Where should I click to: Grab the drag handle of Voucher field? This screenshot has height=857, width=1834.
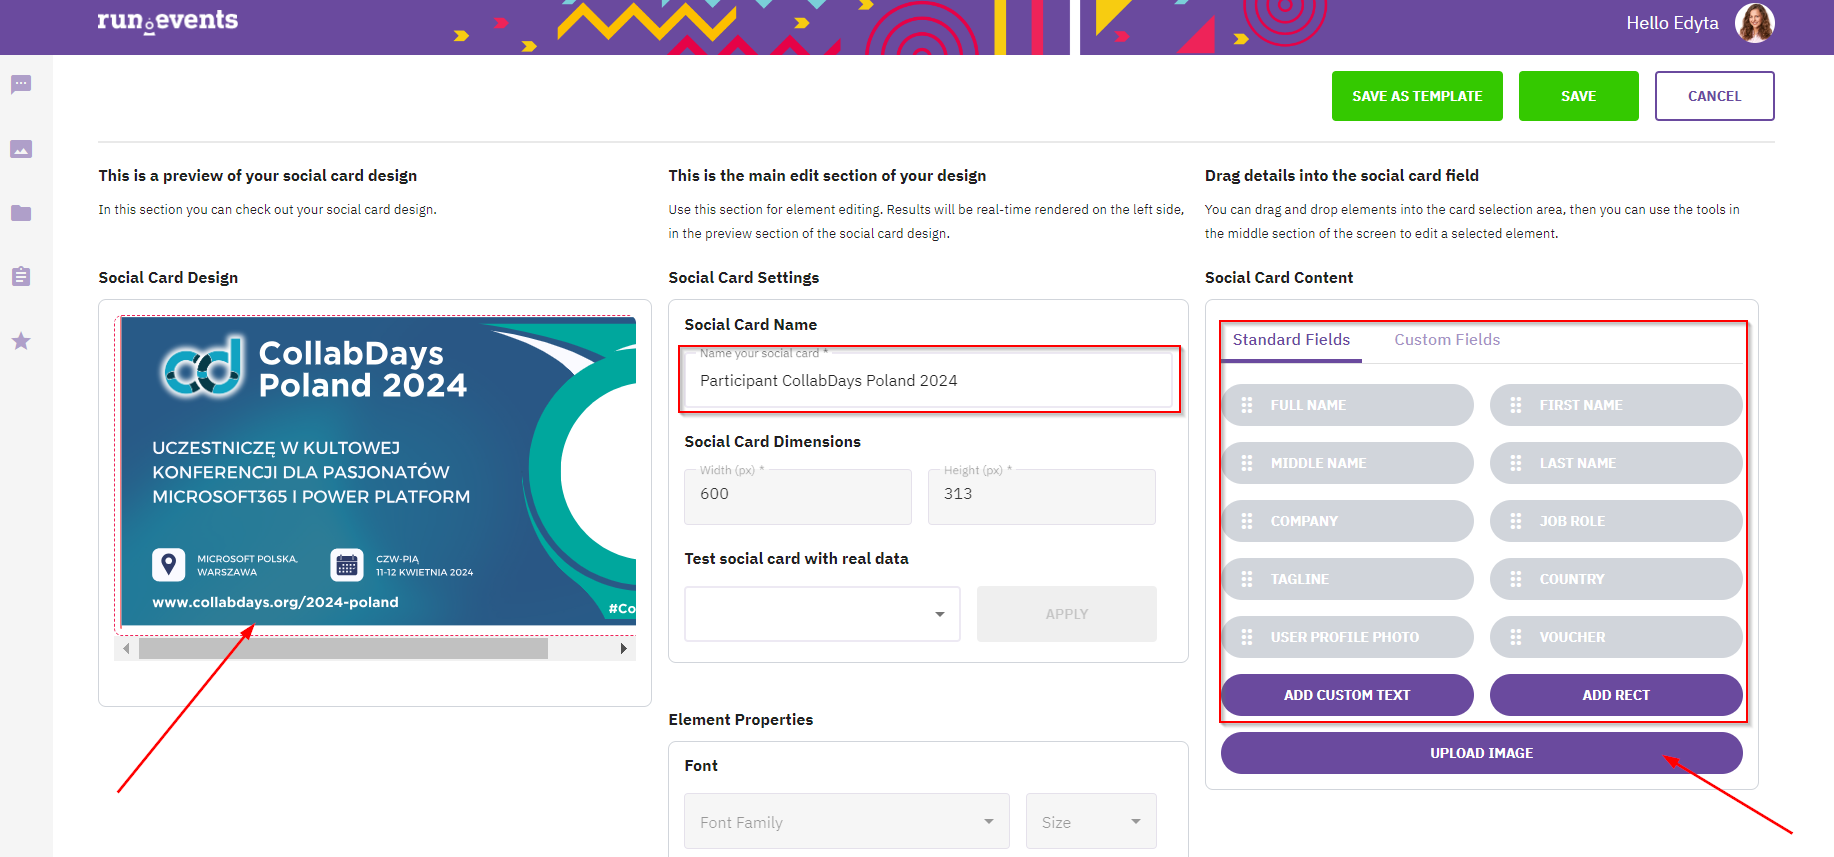[x=1516, y=637]
